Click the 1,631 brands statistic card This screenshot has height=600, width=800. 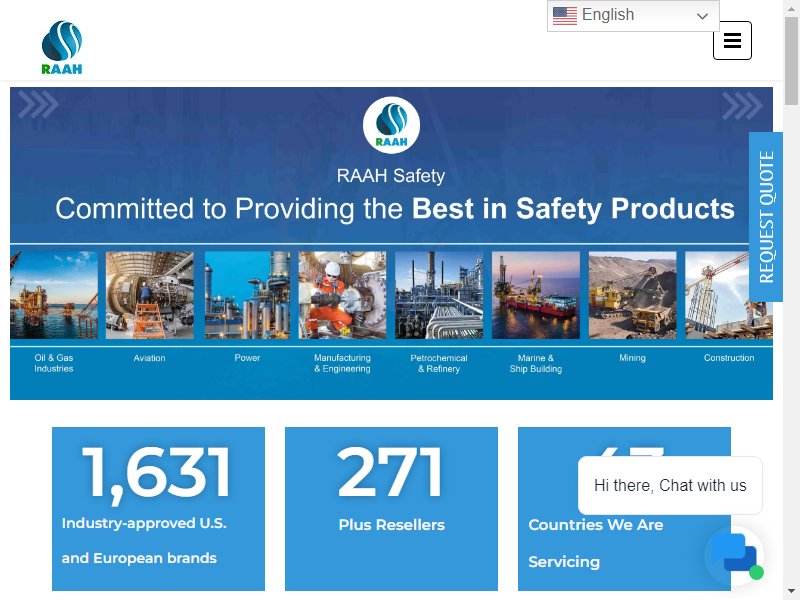click(158, 509)
